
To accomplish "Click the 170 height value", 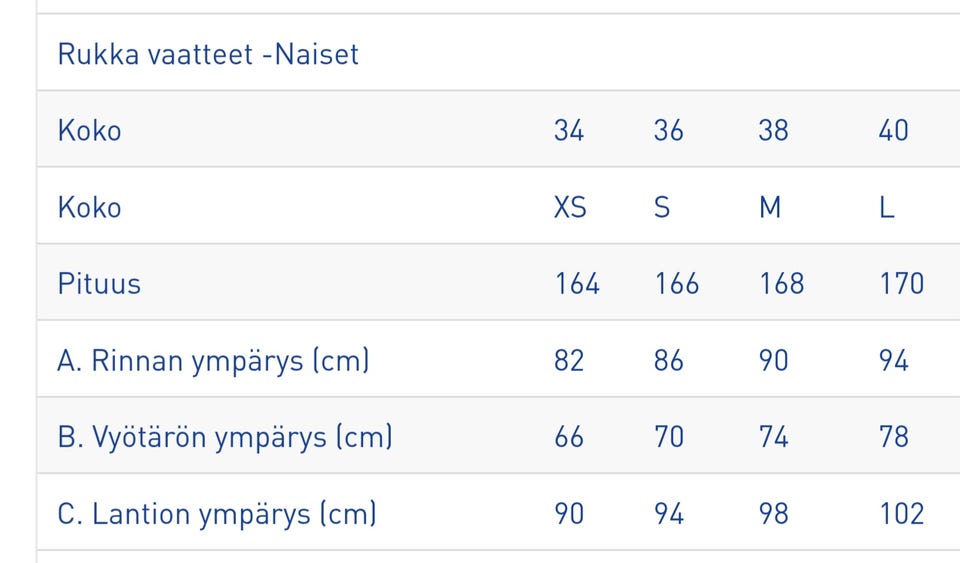I will click(901, 284).
